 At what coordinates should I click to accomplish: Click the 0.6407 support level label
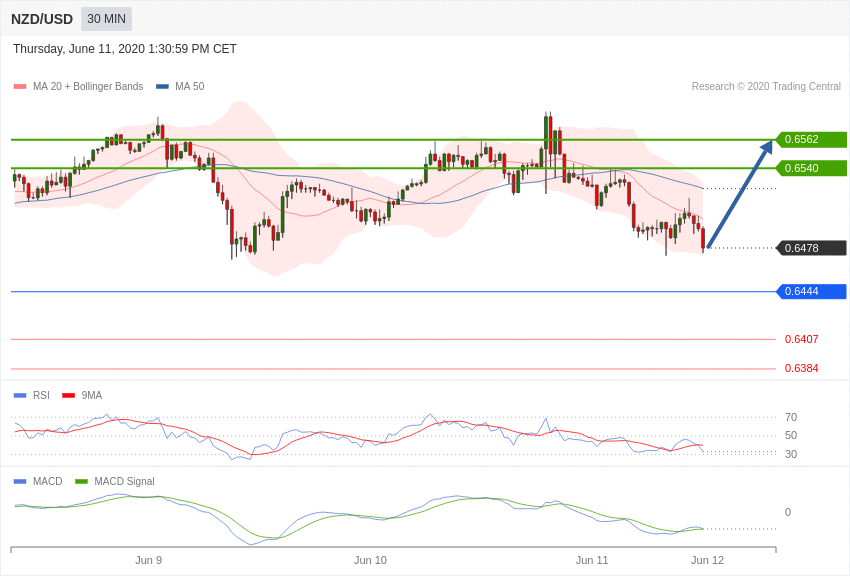(802, 339)
